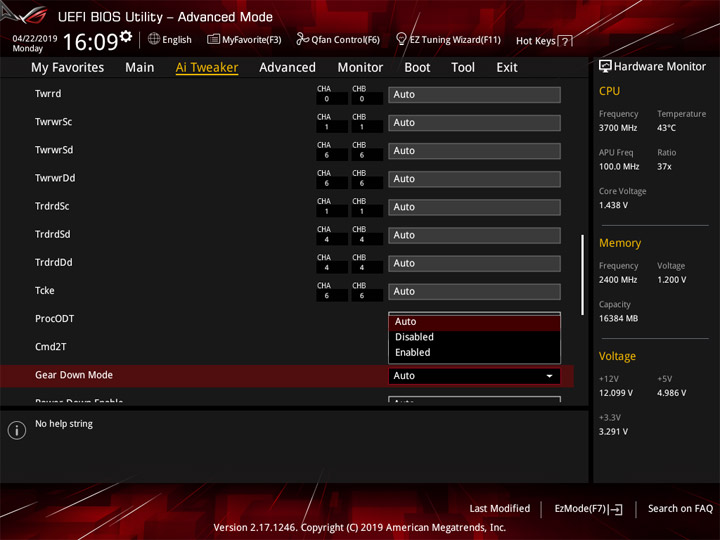The image size is (720, 540).
Task: Click the +3.3V reading 3.291 V
Action: point(613,432)
